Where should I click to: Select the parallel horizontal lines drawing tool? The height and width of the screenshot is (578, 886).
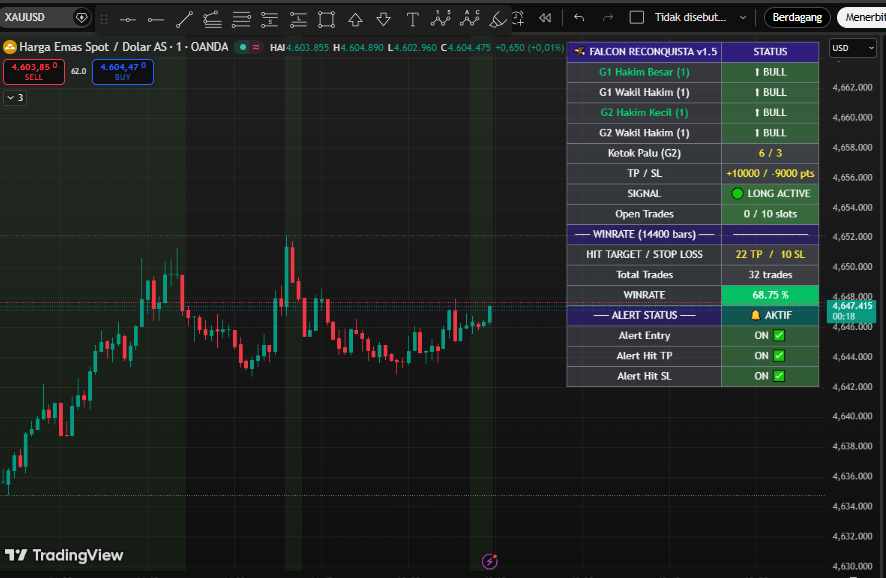click(x=241, y=20)
